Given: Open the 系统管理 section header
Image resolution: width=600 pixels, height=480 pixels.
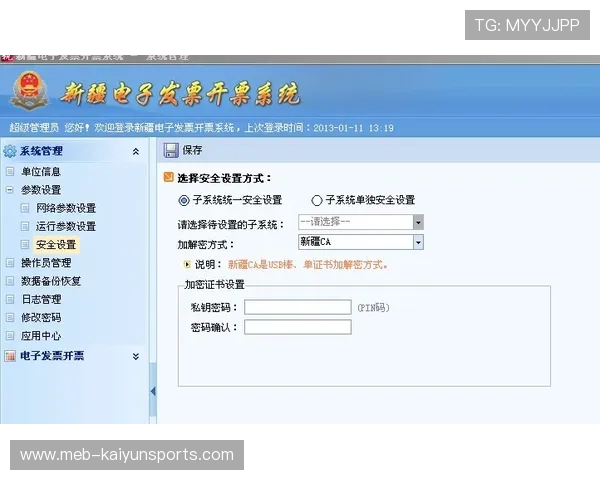Looking at the screenshot, I should pos(41,151).
